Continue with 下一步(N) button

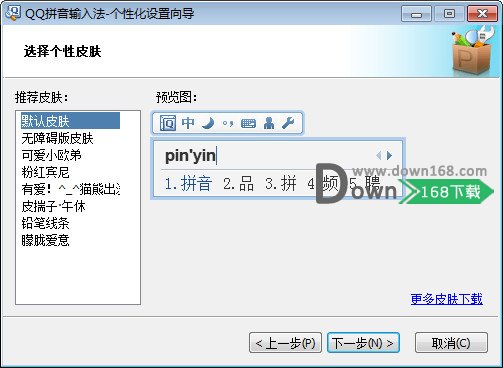point(363,343)
